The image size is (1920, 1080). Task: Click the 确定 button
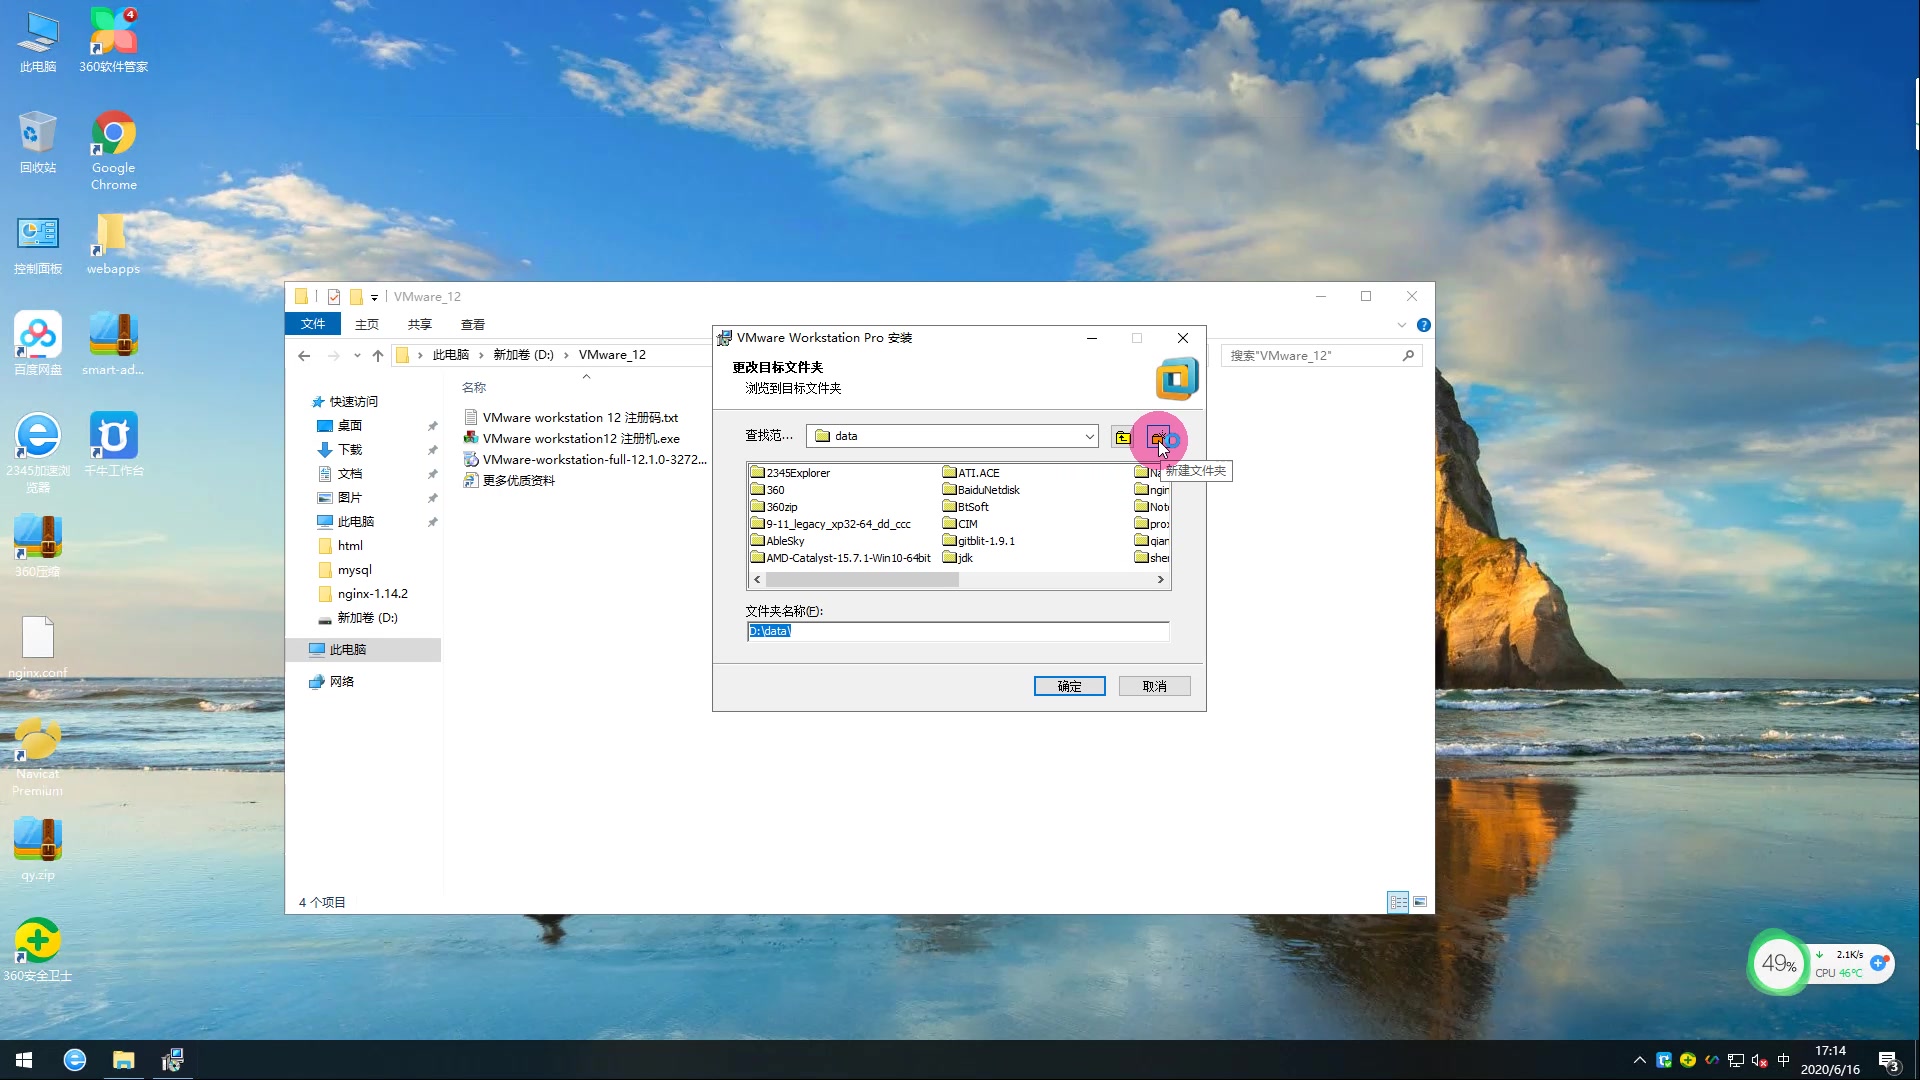[x=1069, y=686]
